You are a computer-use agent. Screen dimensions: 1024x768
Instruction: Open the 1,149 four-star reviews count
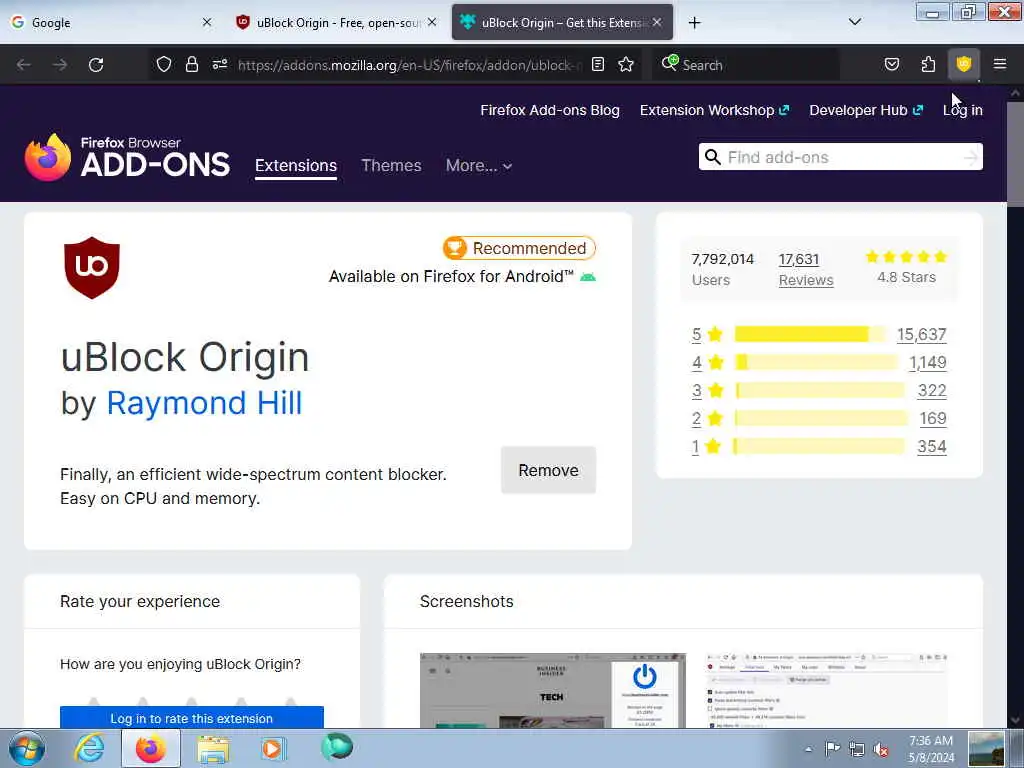tap(927, 362)
